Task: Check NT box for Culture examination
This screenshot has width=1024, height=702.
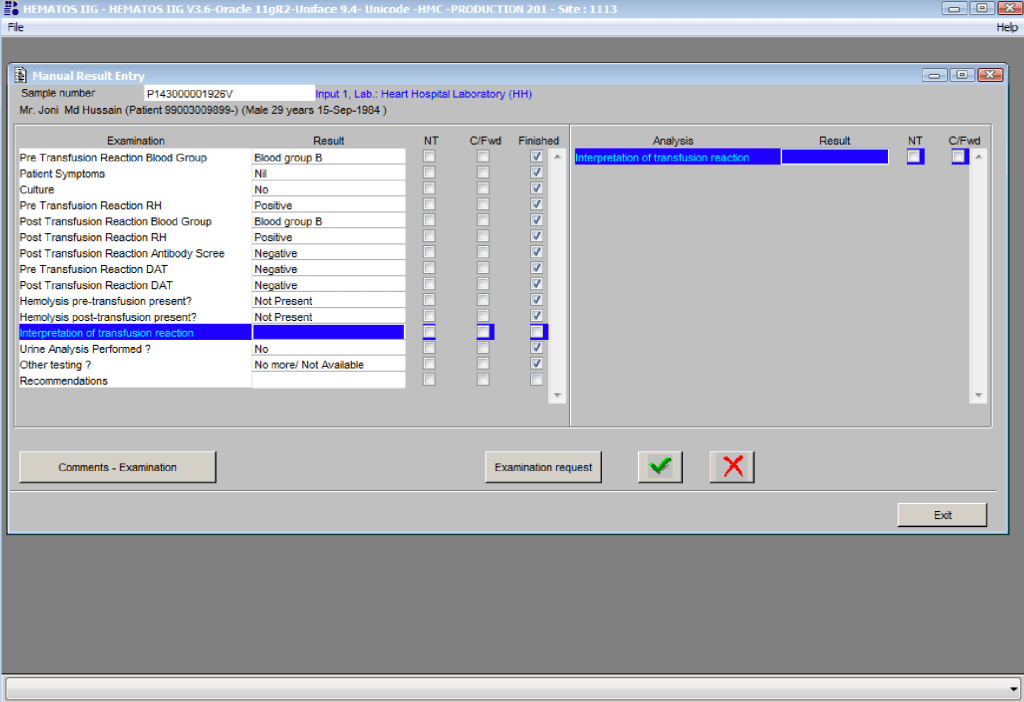Action: (429, 189)
